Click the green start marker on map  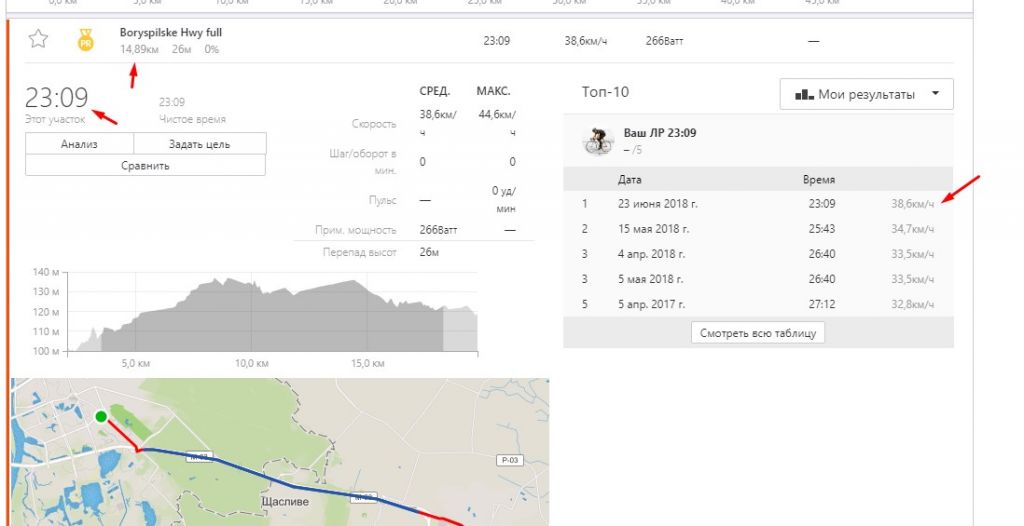(x=100, y=416)
